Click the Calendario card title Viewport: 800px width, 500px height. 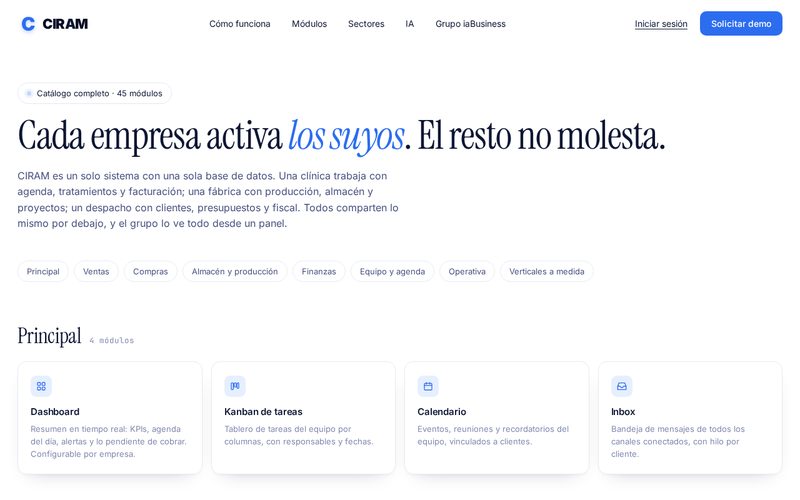point(442,412)
